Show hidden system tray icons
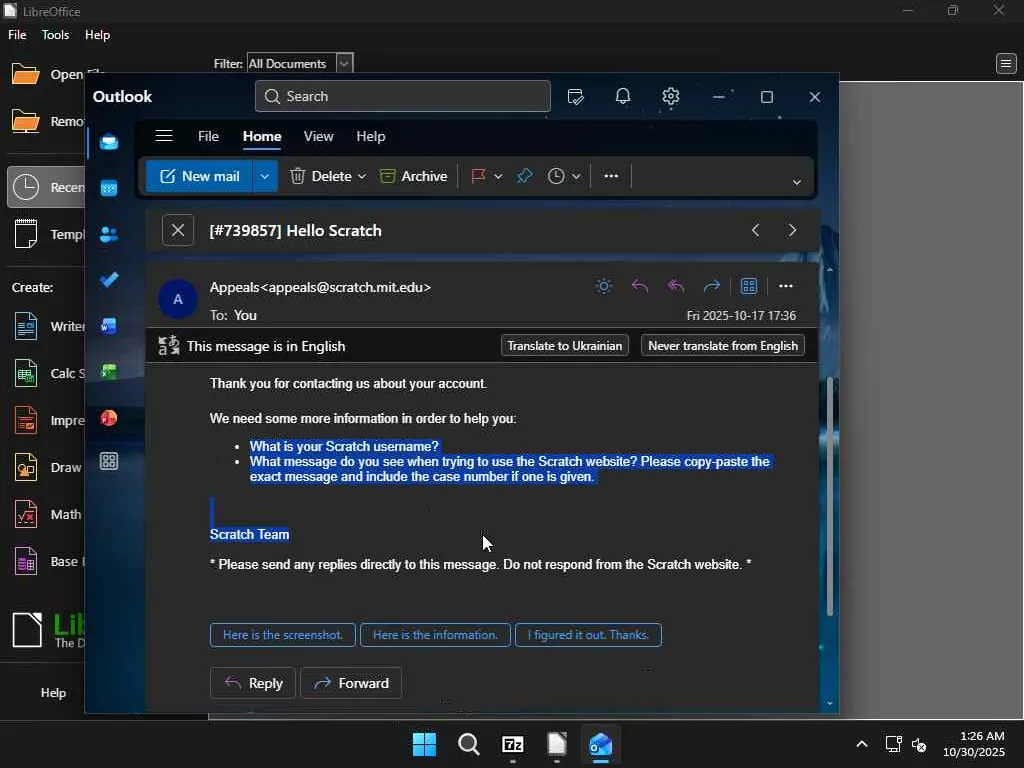Image resolution: width=1024 pixels, height=768 pixels. (862, 744)
